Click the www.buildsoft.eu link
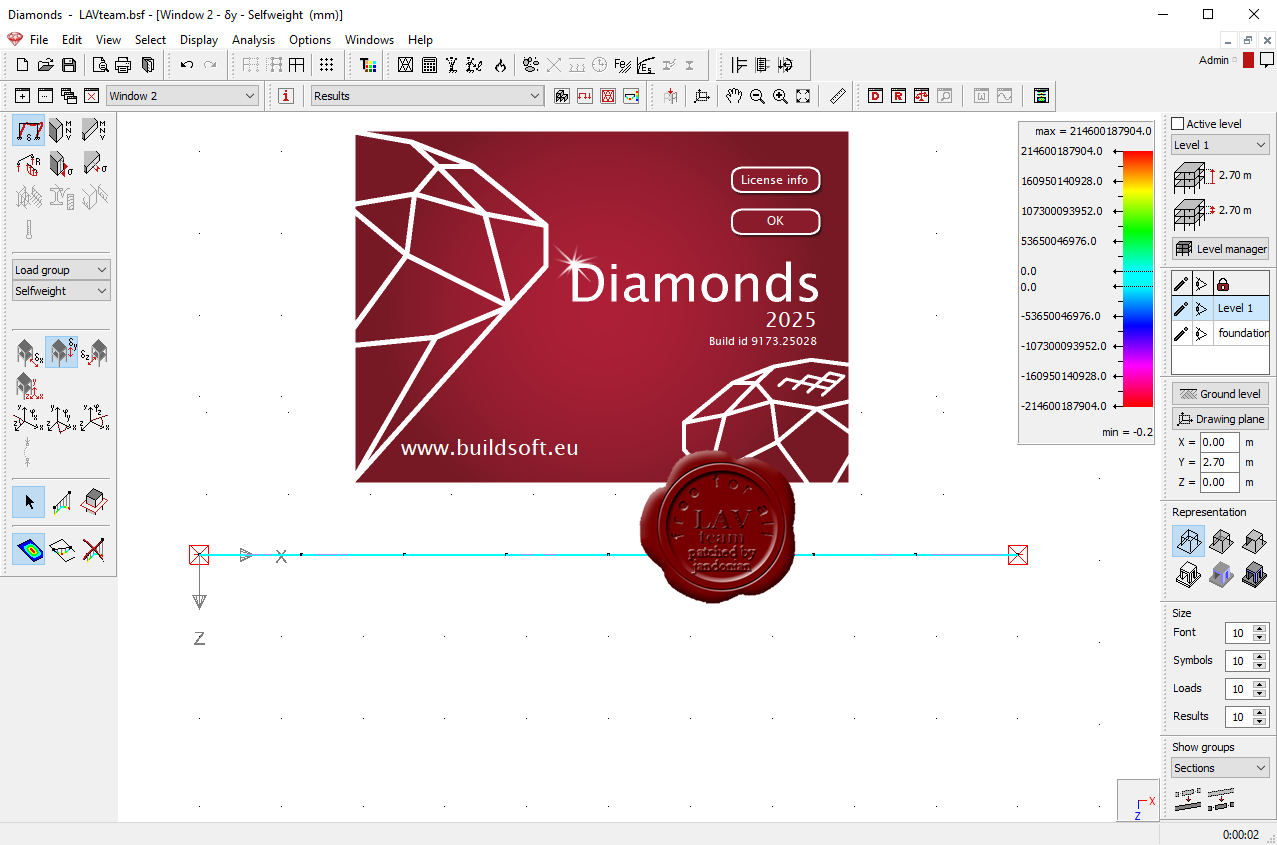The height and width of the screenshot is (845, 1277). [x=490, y=447]
